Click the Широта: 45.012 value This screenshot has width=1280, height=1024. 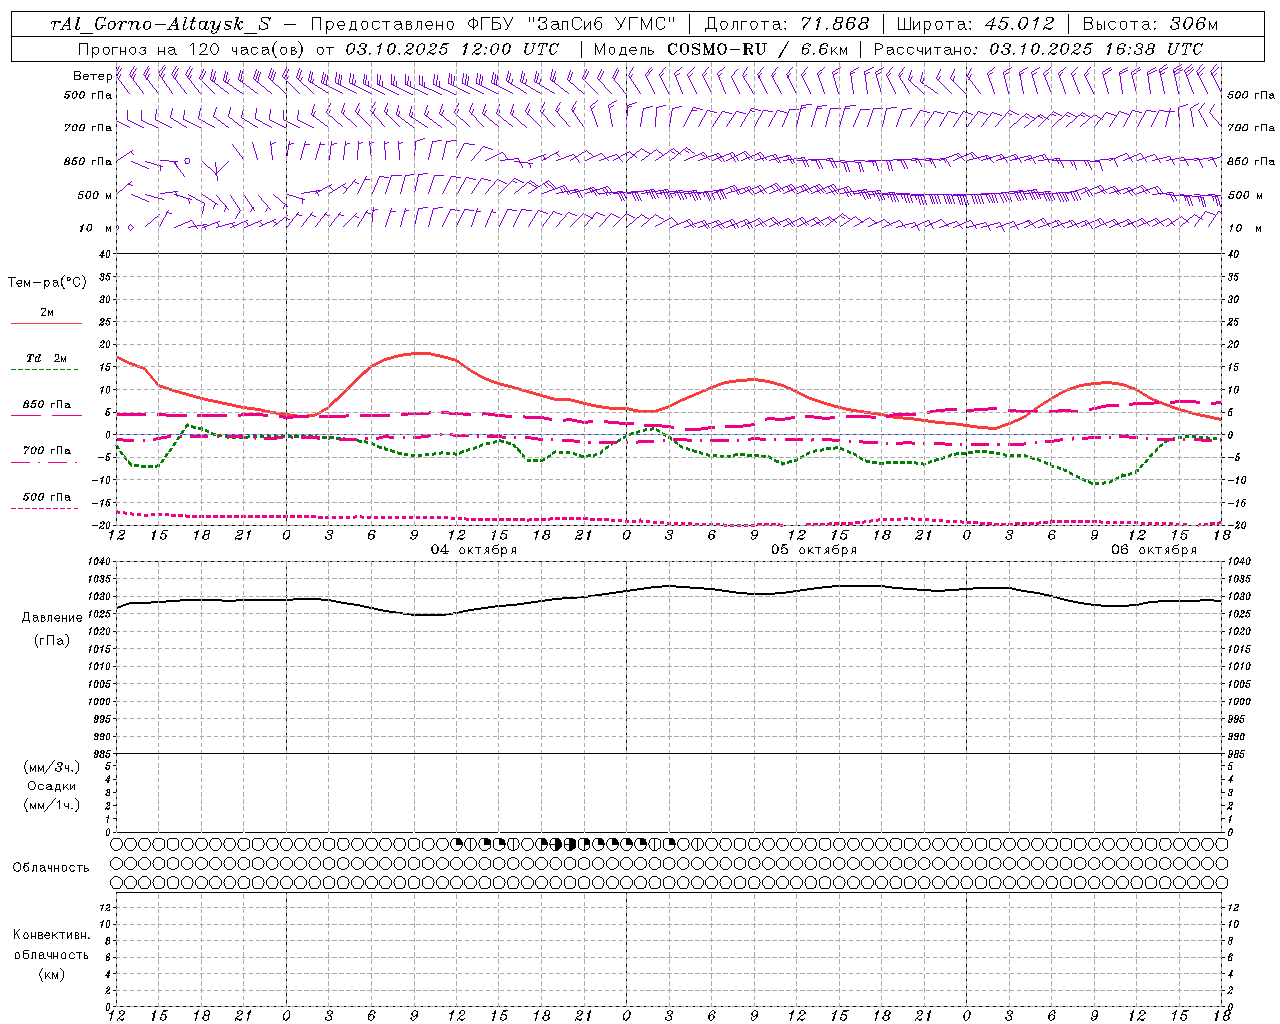click(x=975, y=25)
